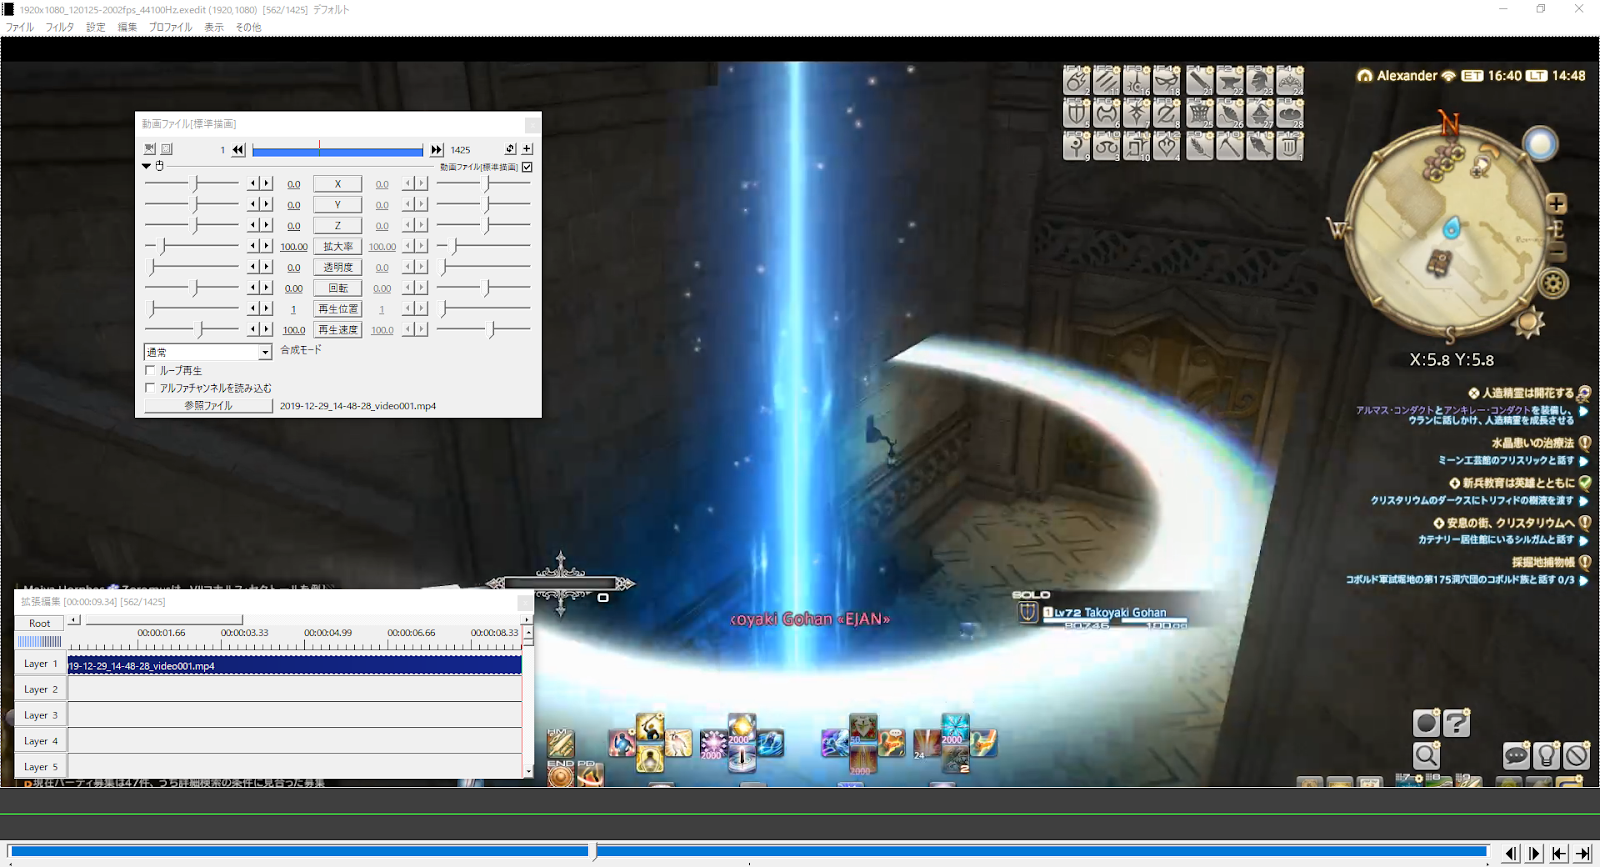Image resolution: width=1600 pixels, height=867 pixels.
Task: Select the video001.mp4 clip on Layer 1
Action: 294,665
